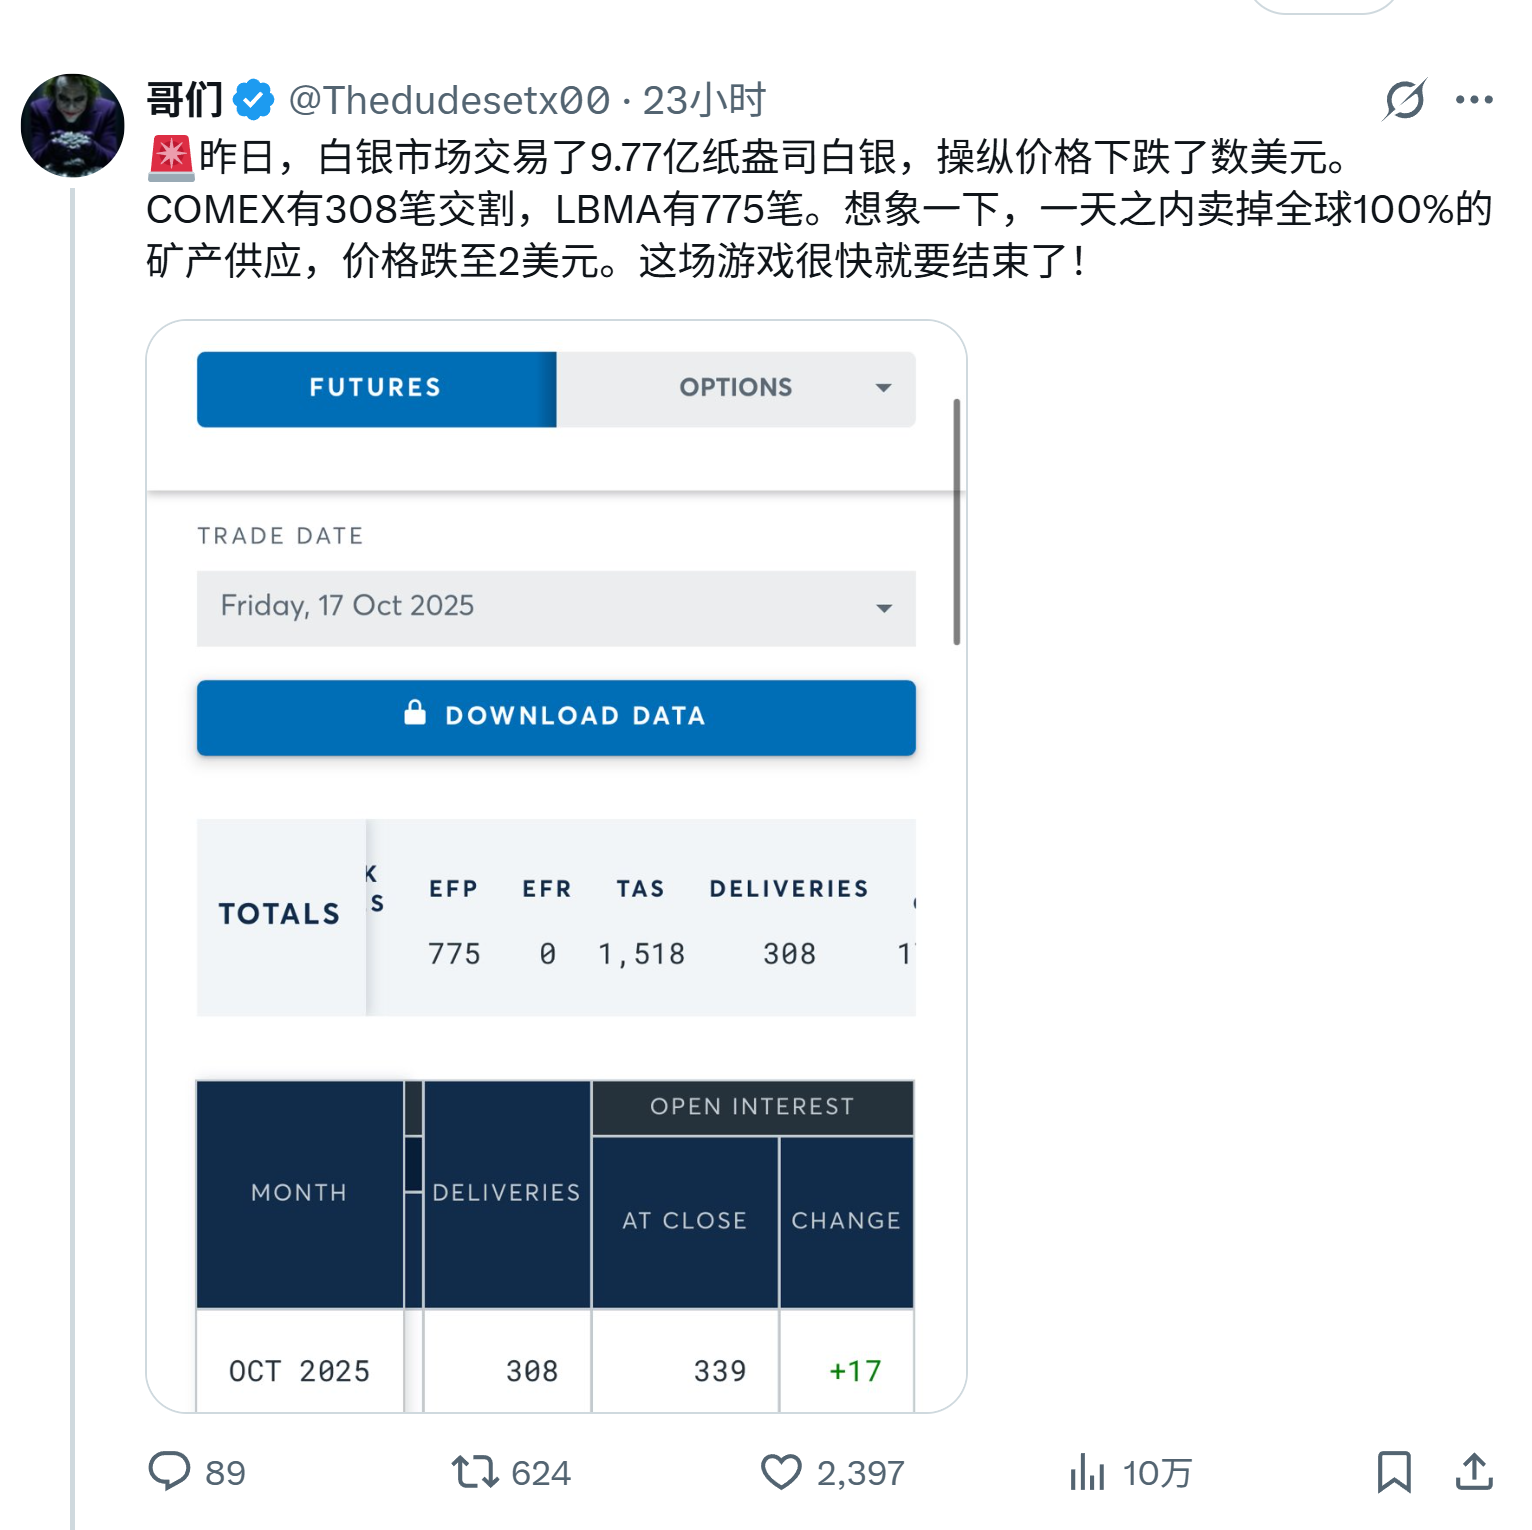
Task: Click the vertical scrollbar in the embedded image
Action: pyautogui.click(x=957, y=521)
